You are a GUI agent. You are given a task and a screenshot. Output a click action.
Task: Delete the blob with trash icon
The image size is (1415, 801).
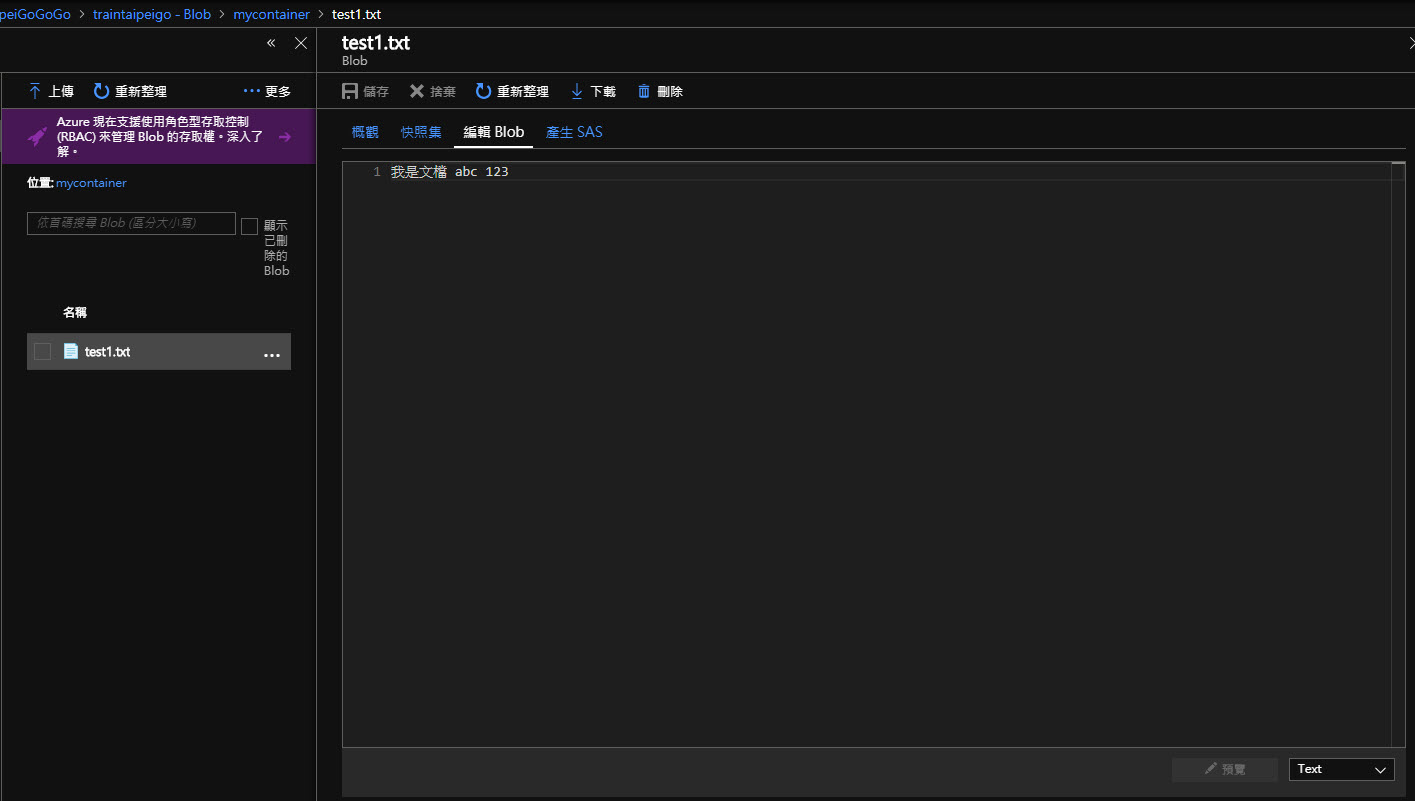644,91
